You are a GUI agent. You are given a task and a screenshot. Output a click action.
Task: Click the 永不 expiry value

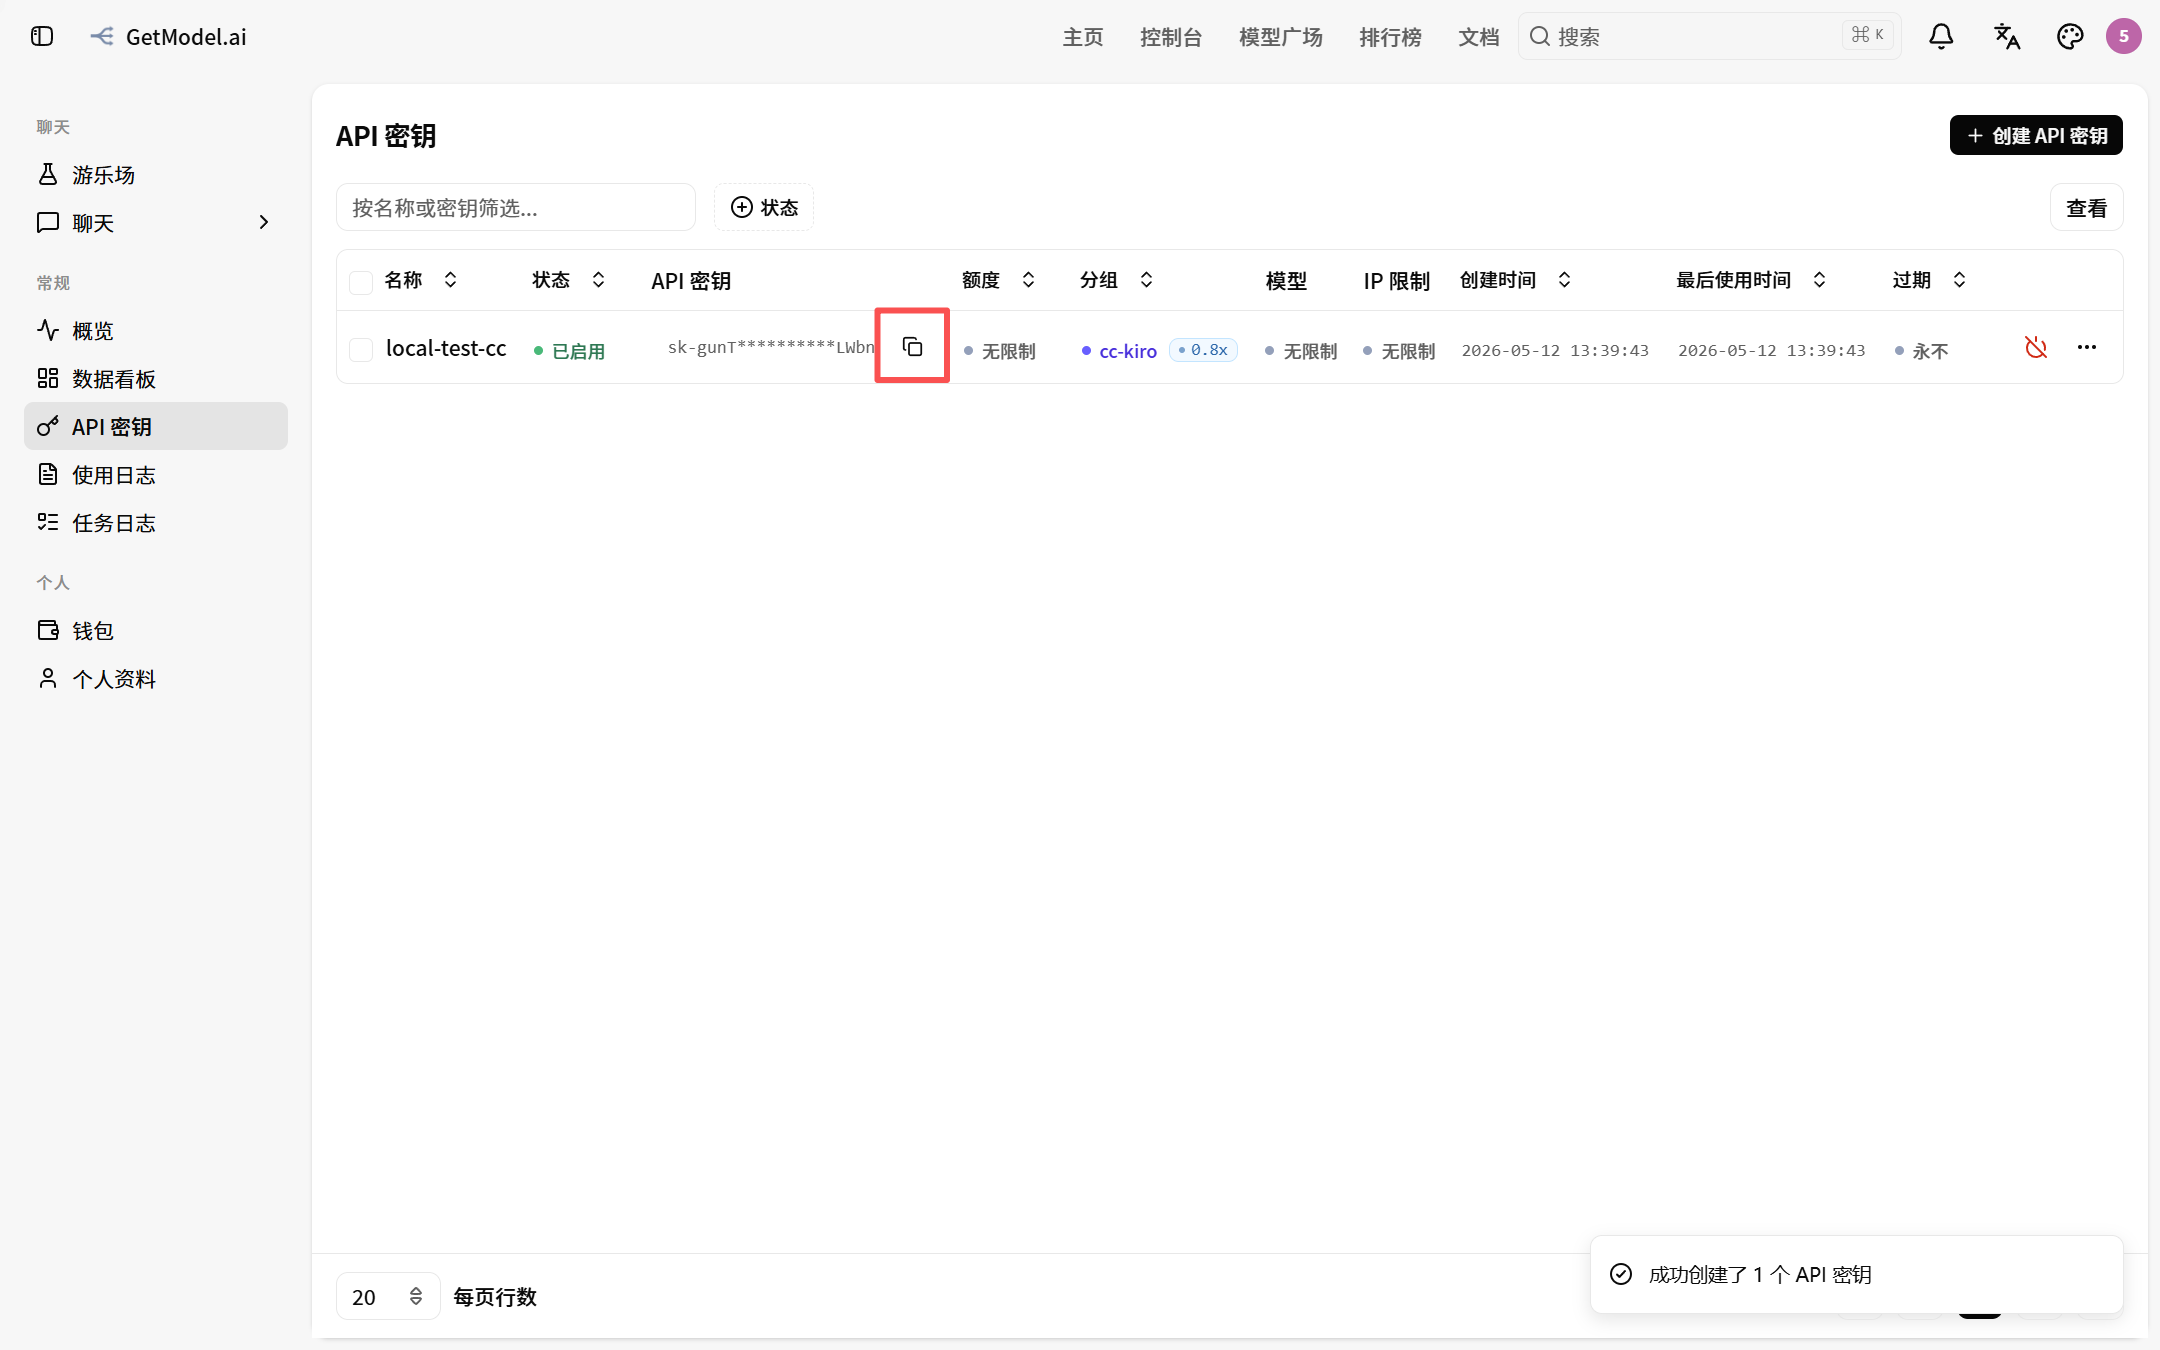(1921, 351)
